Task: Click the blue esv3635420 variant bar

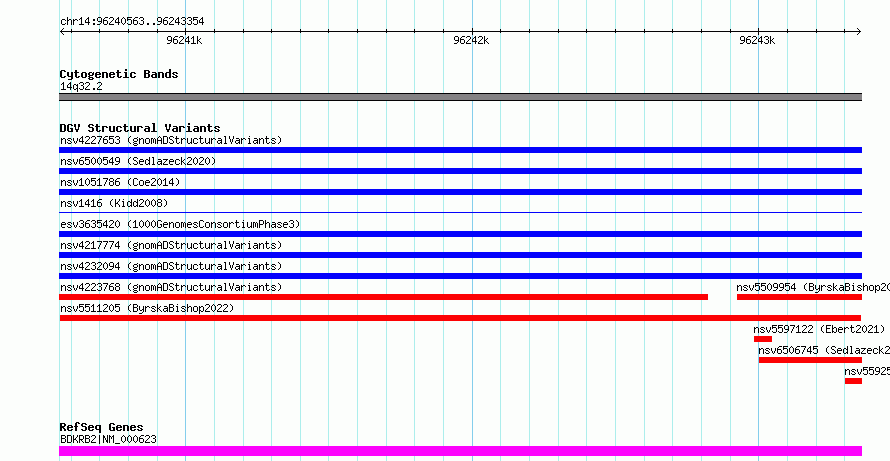Action: (x=460, y=234)
